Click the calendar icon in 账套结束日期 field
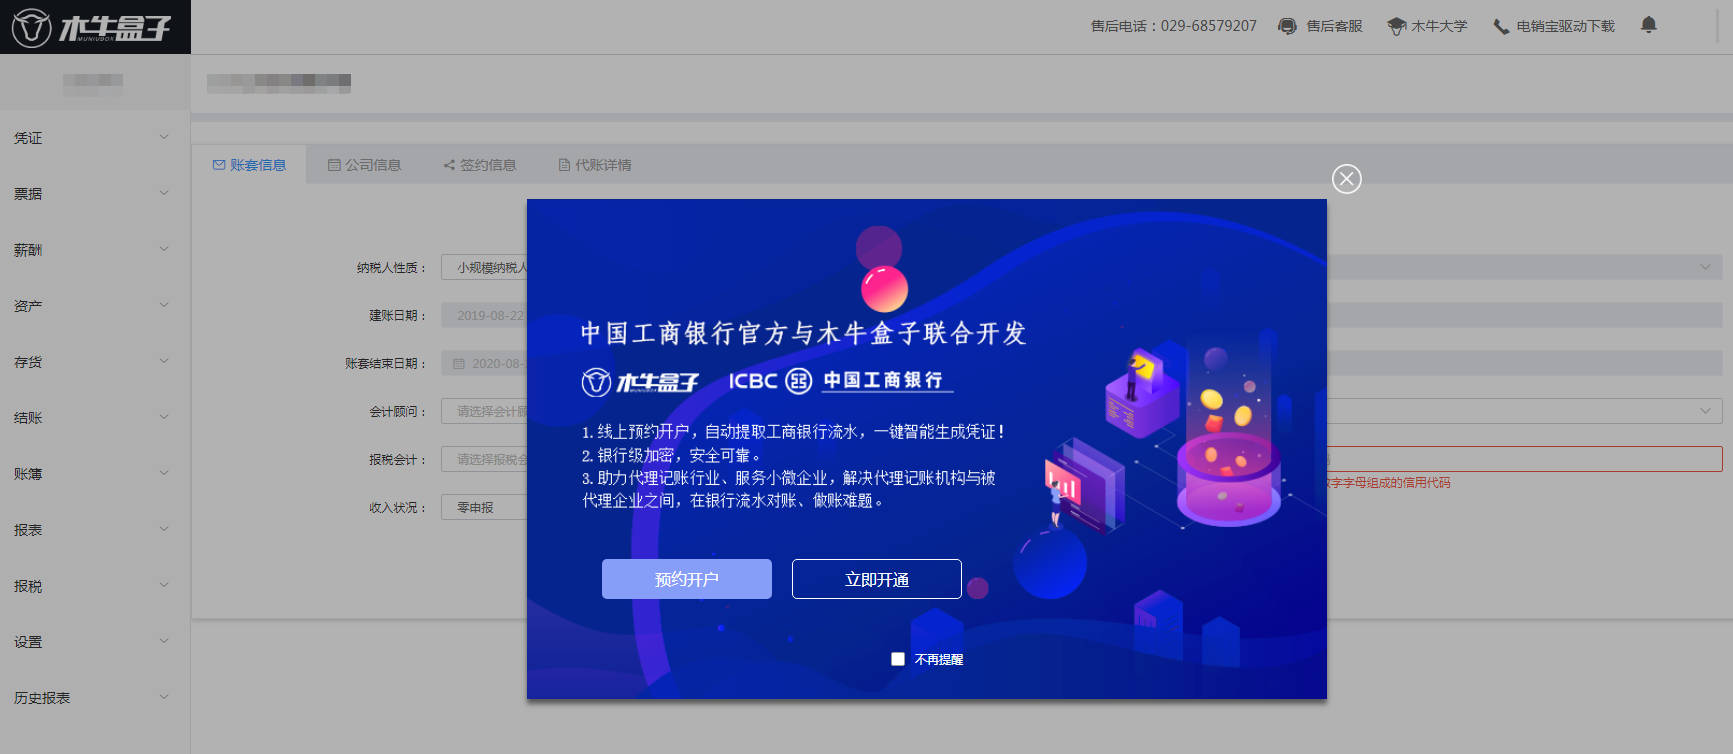 pos(459,364)
